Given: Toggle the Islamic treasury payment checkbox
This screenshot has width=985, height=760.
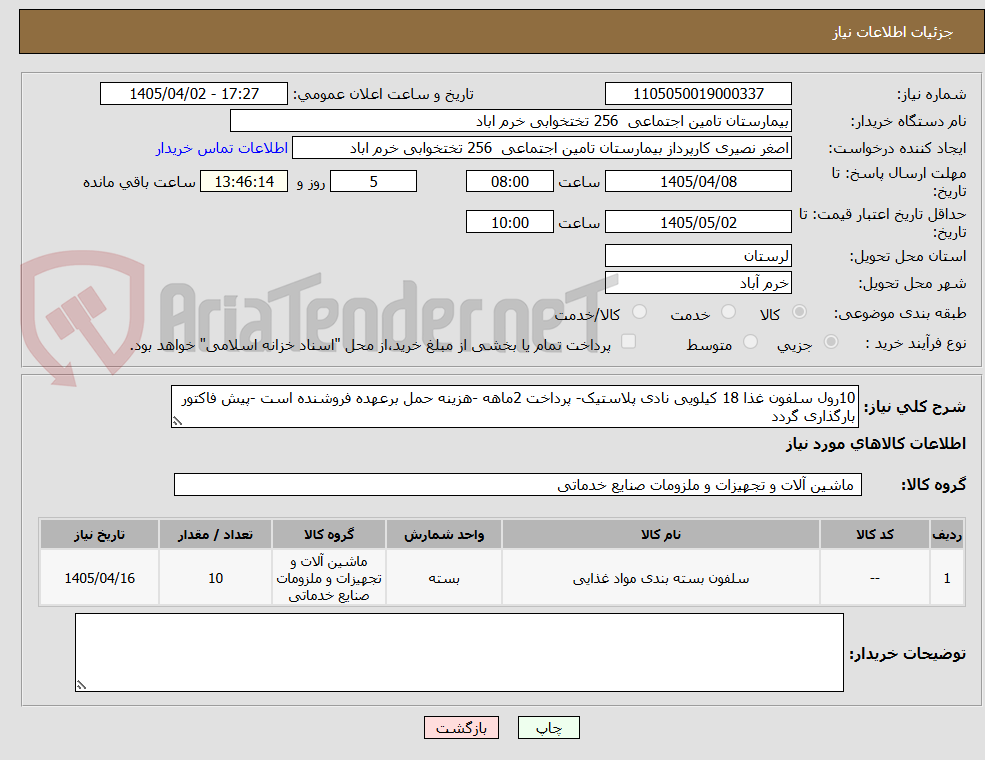Looking at the screenshot, I should coord(628,342).
